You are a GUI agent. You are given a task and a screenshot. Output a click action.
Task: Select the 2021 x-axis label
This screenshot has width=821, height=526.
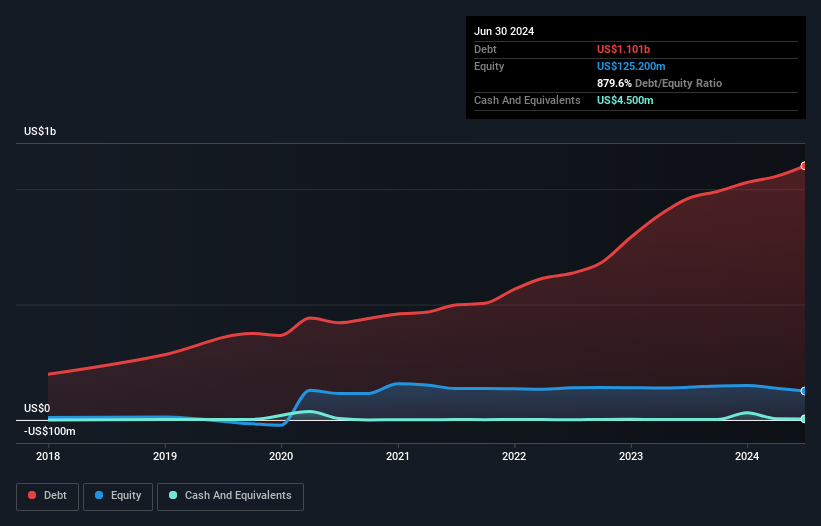[398, 456]
